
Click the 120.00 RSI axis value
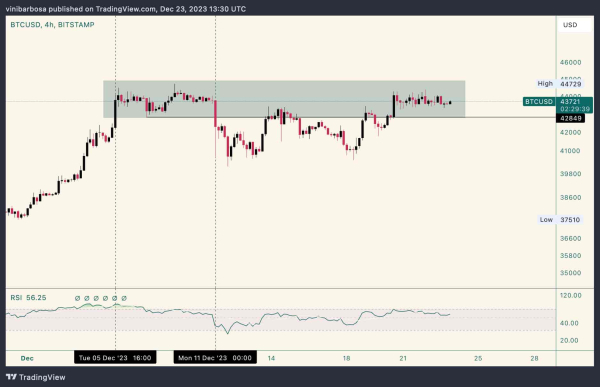(x=571, y=296)
